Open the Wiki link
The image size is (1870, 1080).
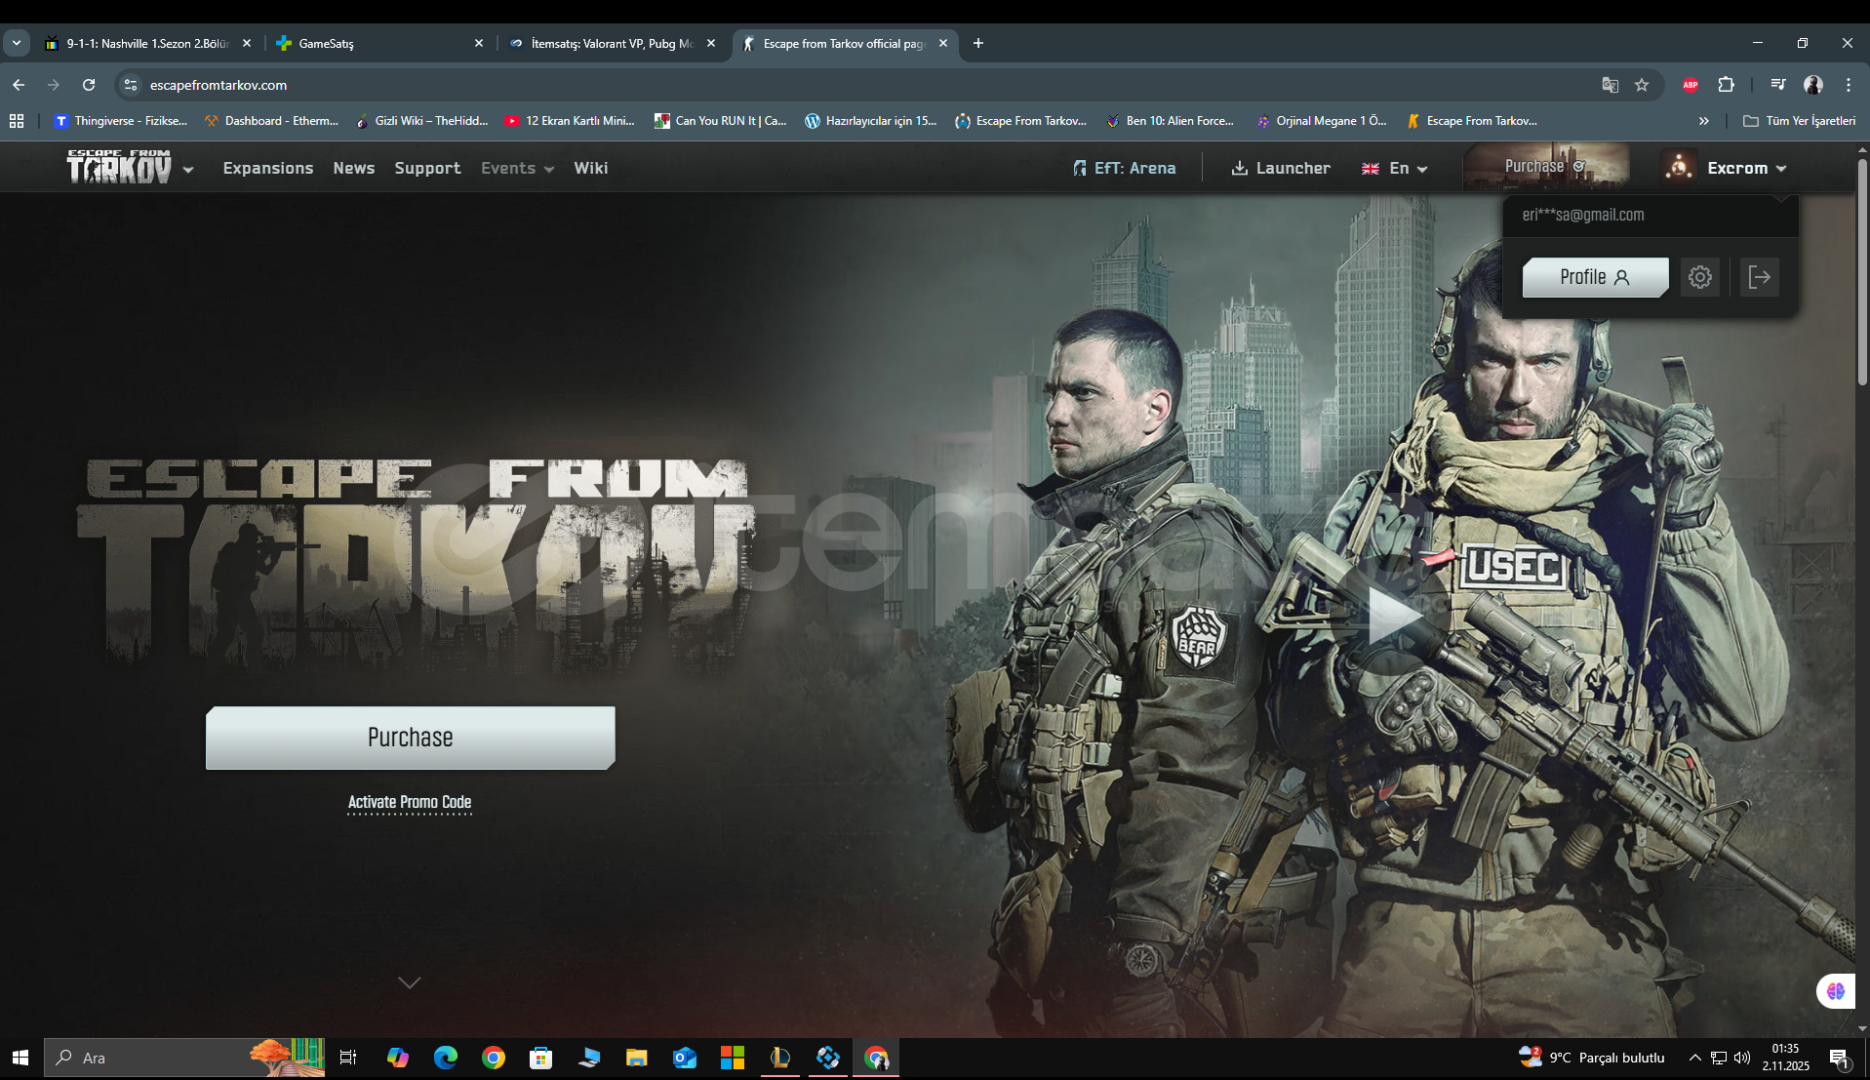point(591,168)
